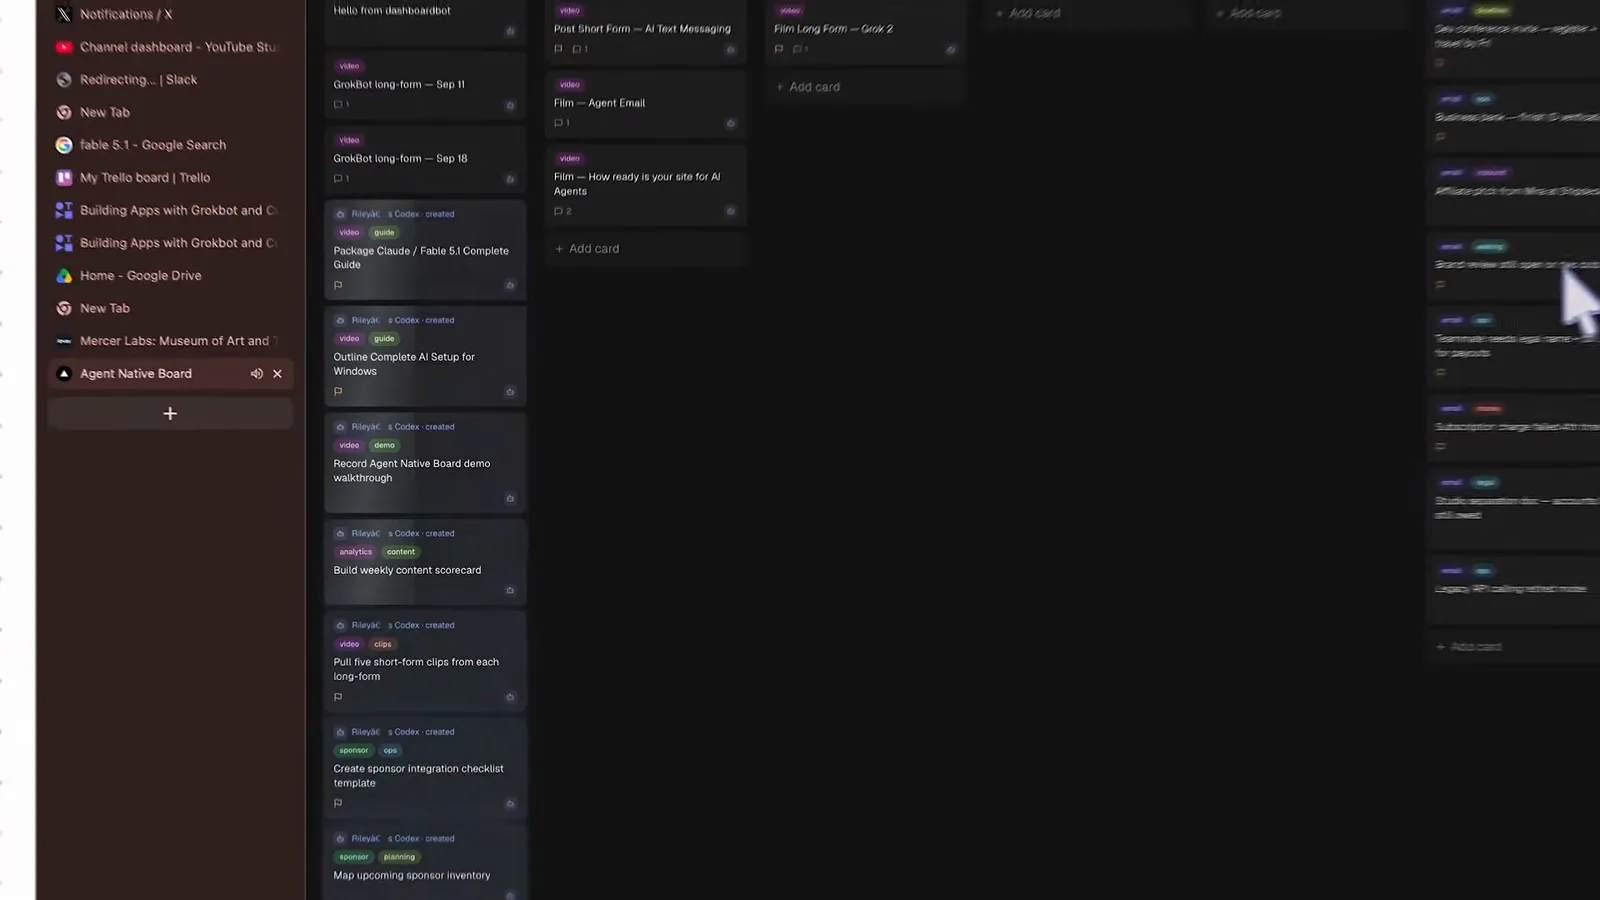Select the Redirecting Slack tab

(170, 80)
